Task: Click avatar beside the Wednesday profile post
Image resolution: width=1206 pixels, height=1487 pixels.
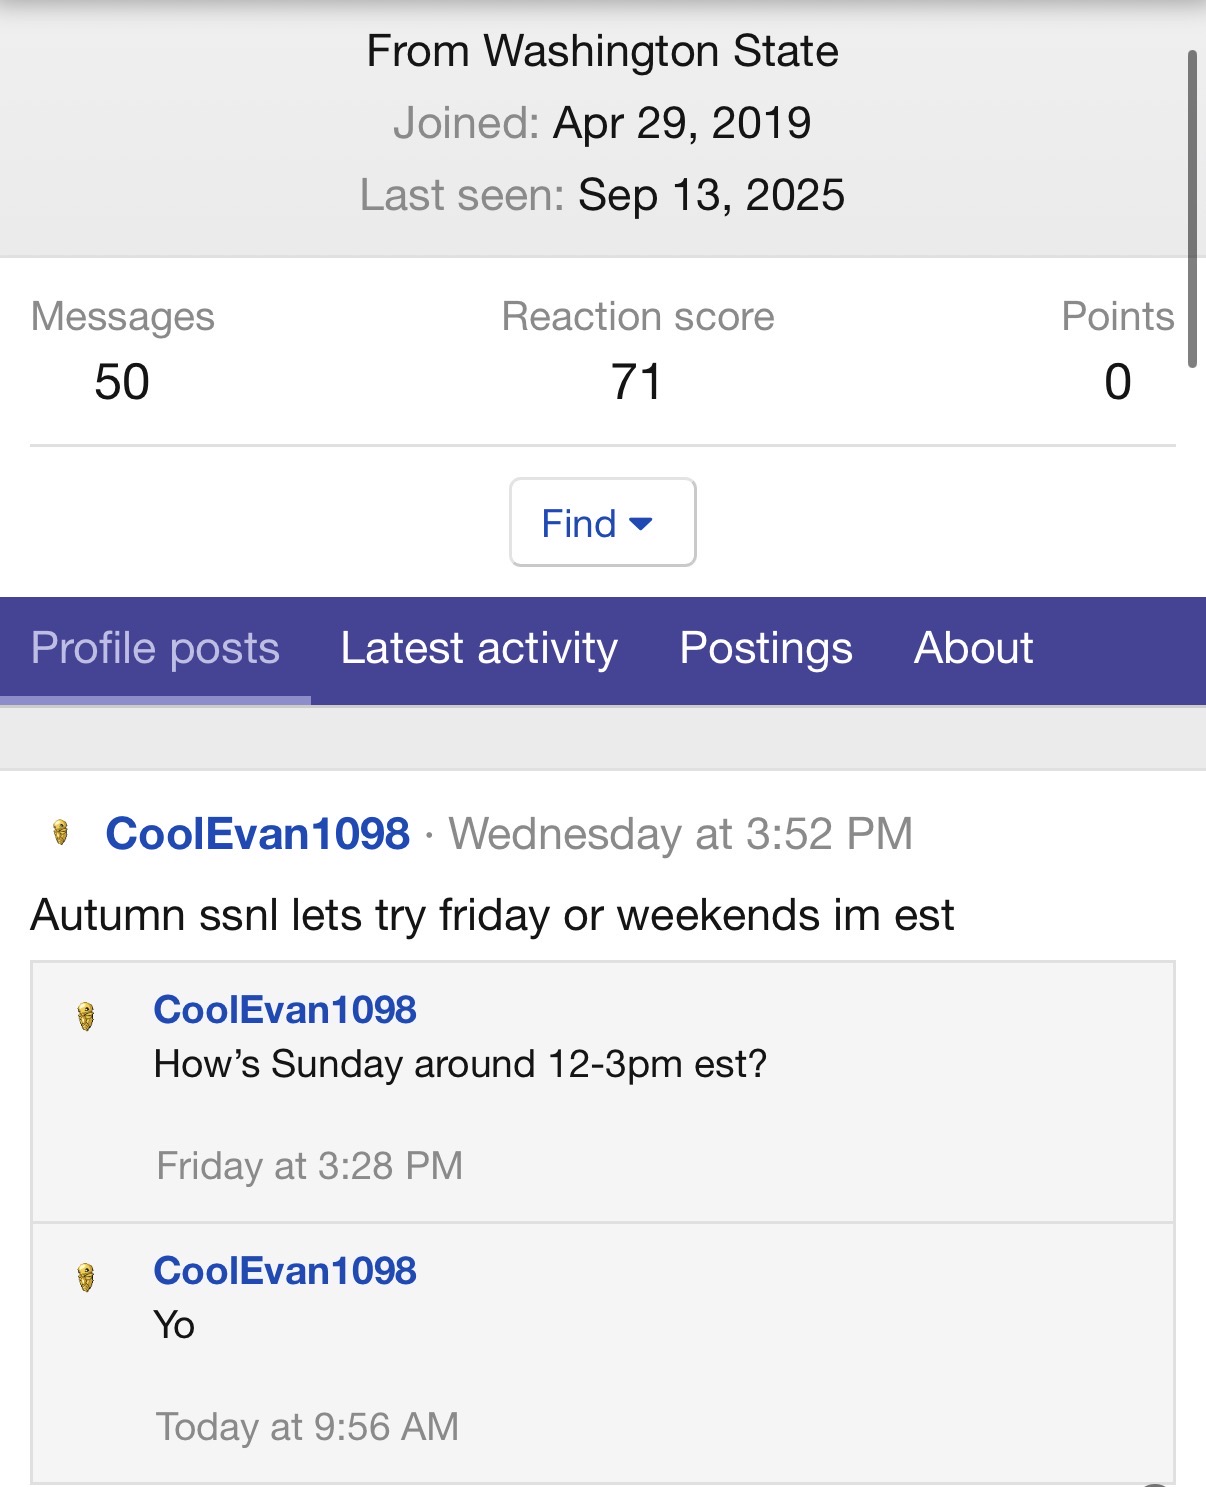Action: [x=61, y=833]
